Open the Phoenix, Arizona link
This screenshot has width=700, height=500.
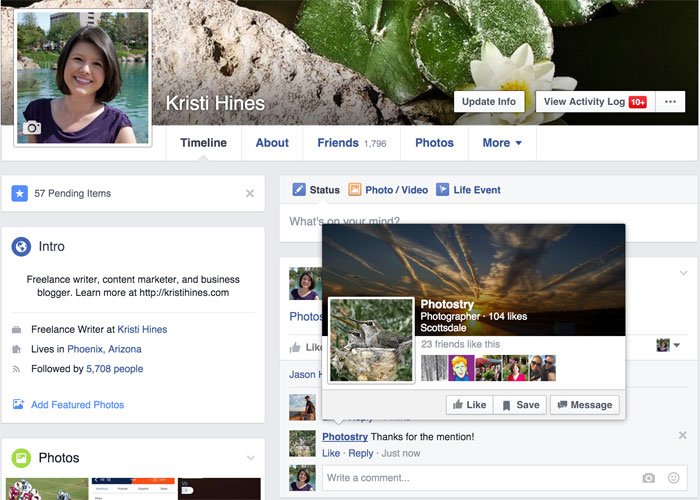(104, 349)
